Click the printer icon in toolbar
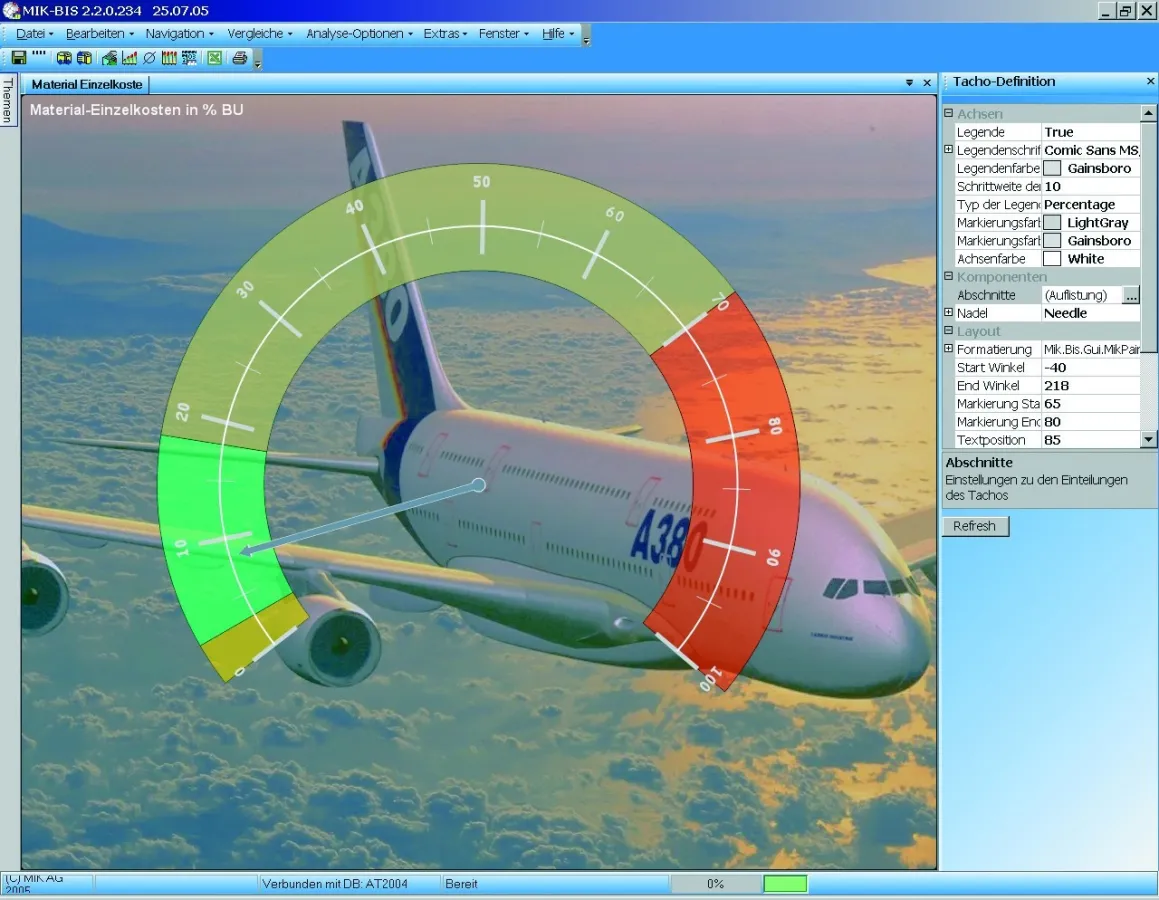The image size is (1159, 900). coord(240,58)
